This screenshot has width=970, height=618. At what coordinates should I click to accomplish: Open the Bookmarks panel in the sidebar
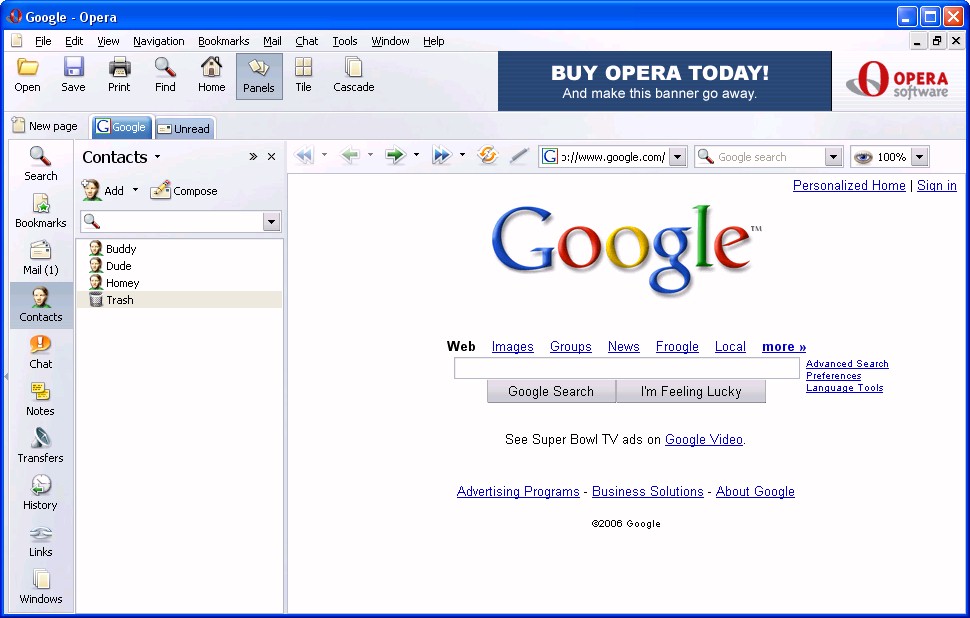pyautogui.click(x=40, y=211)
